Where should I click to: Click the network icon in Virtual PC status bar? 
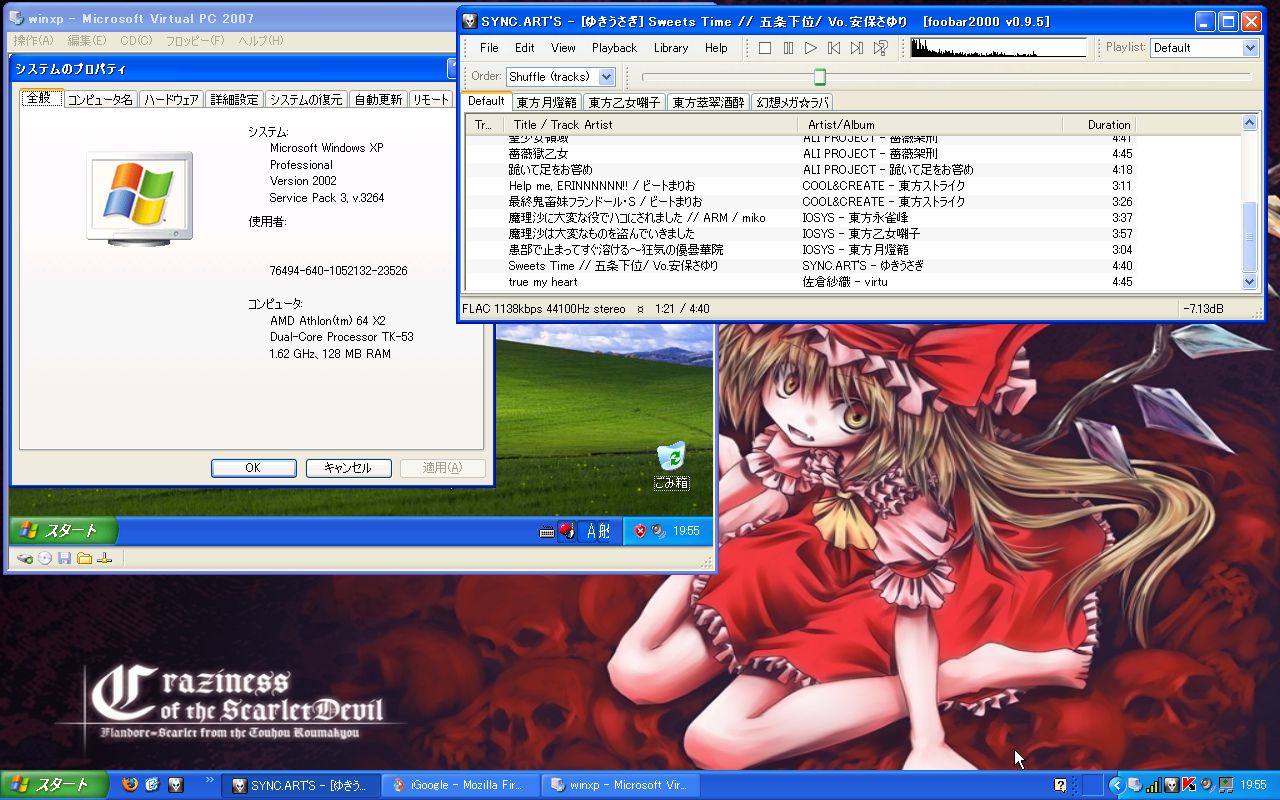click(105, 558)
